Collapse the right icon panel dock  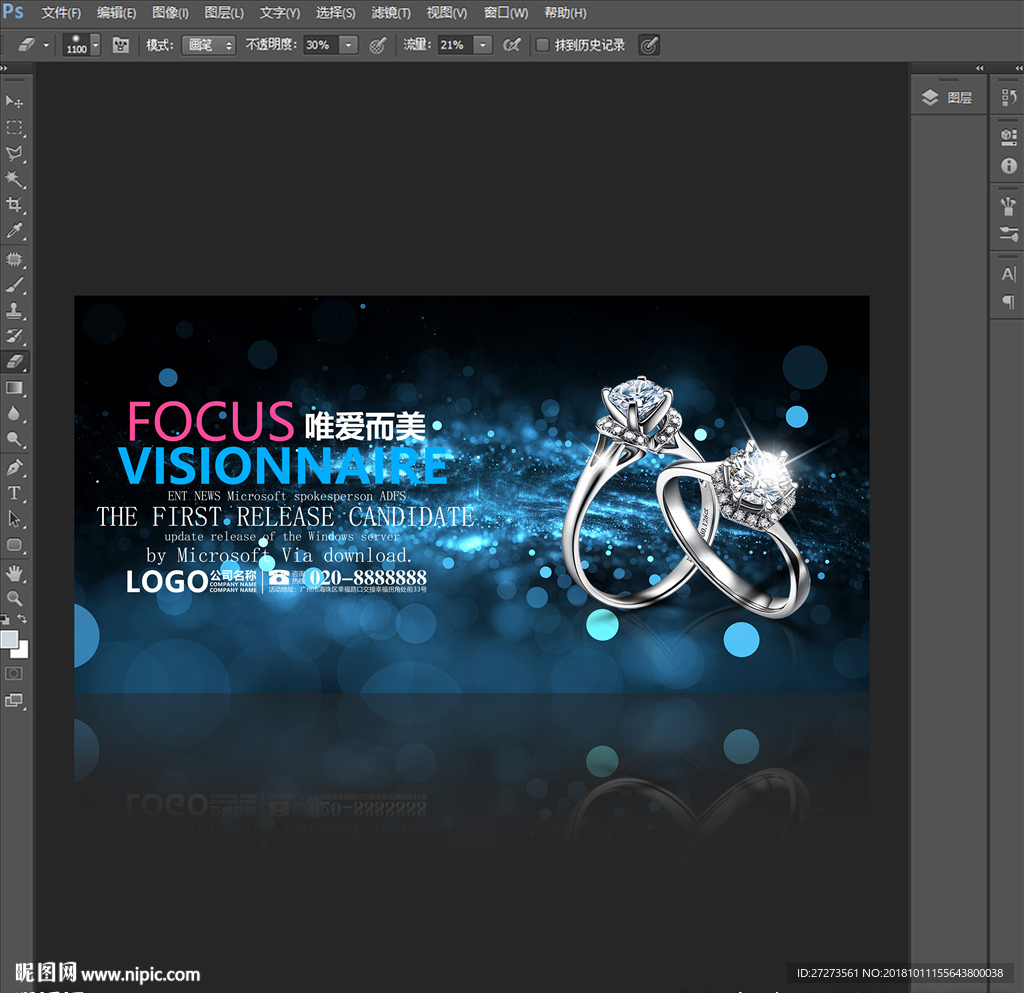pyautogui.click(x=1019, y=68)
